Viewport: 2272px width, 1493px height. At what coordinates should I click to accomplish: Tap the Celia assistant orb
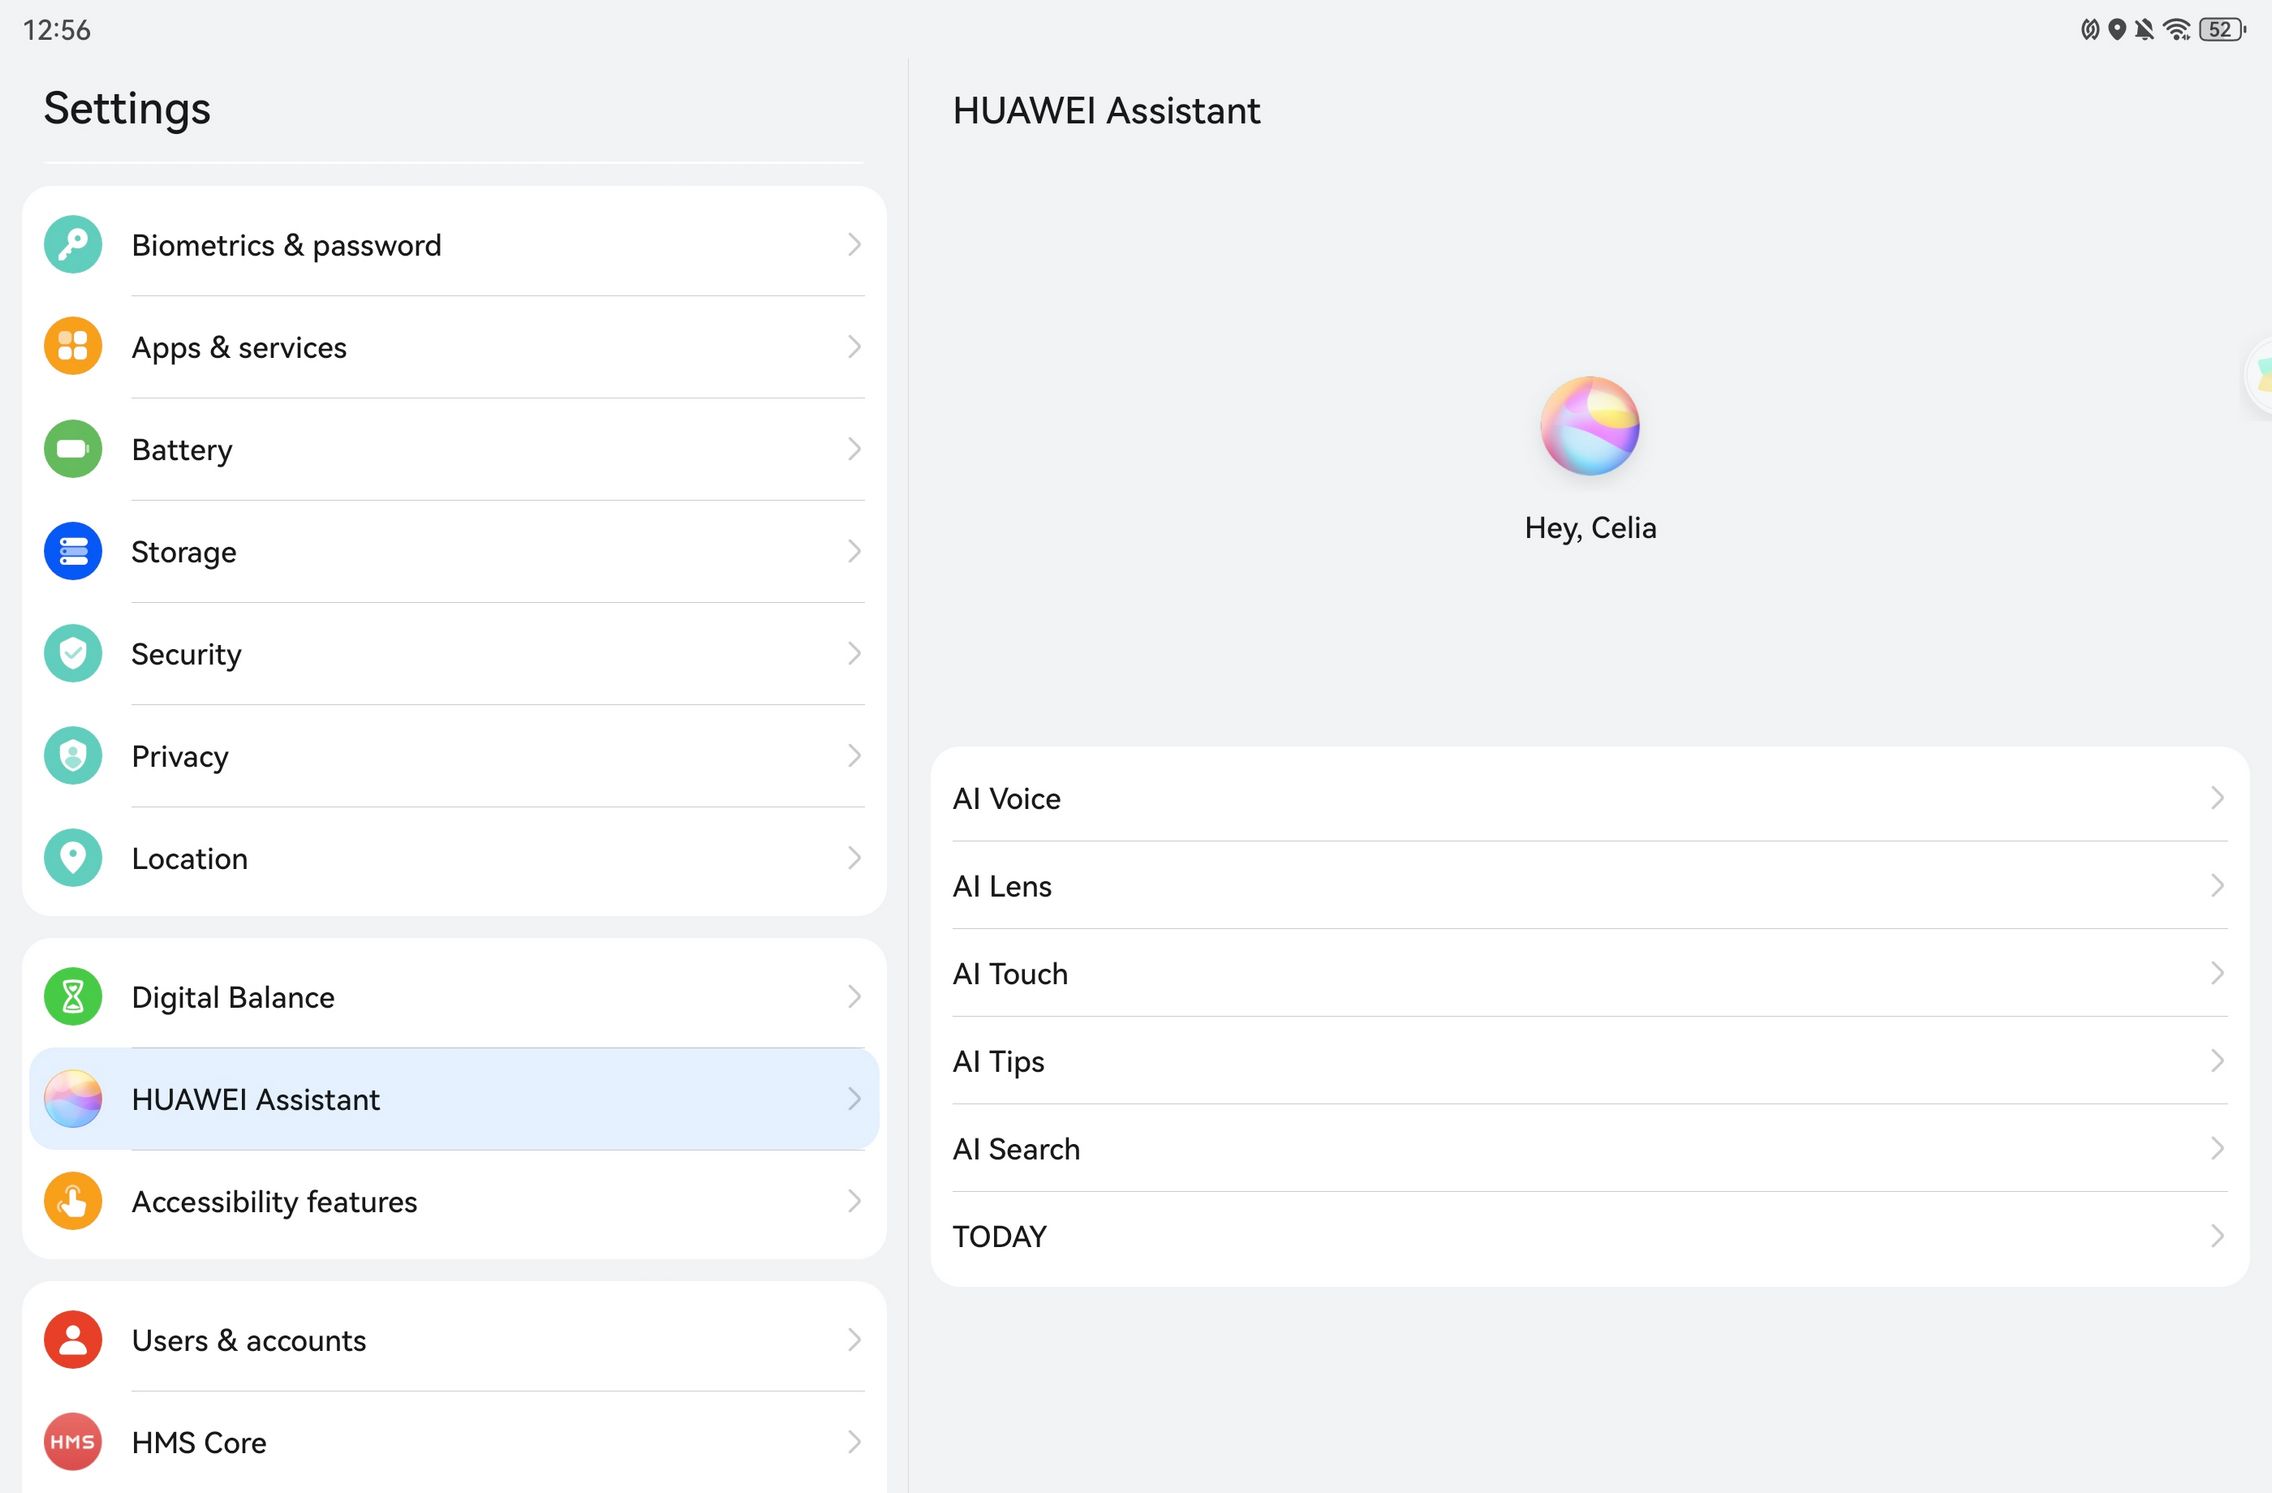point(1589,426)
